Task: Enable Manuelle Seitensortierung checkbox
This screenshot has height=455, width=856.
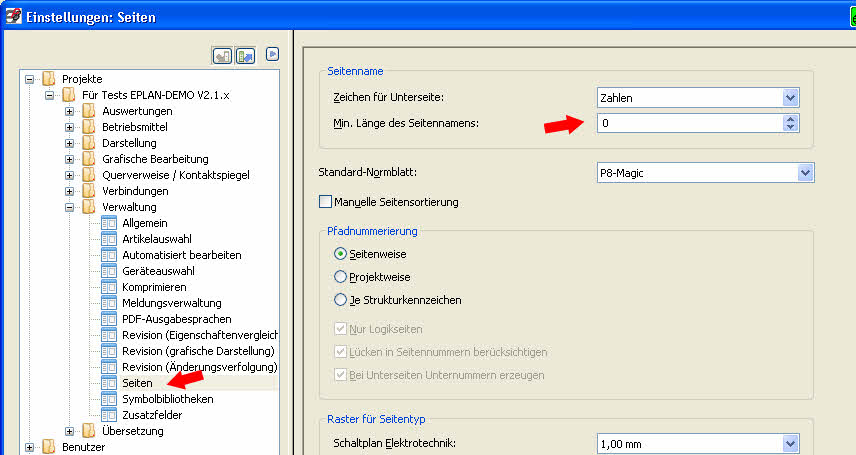Action: coord(325,202)
